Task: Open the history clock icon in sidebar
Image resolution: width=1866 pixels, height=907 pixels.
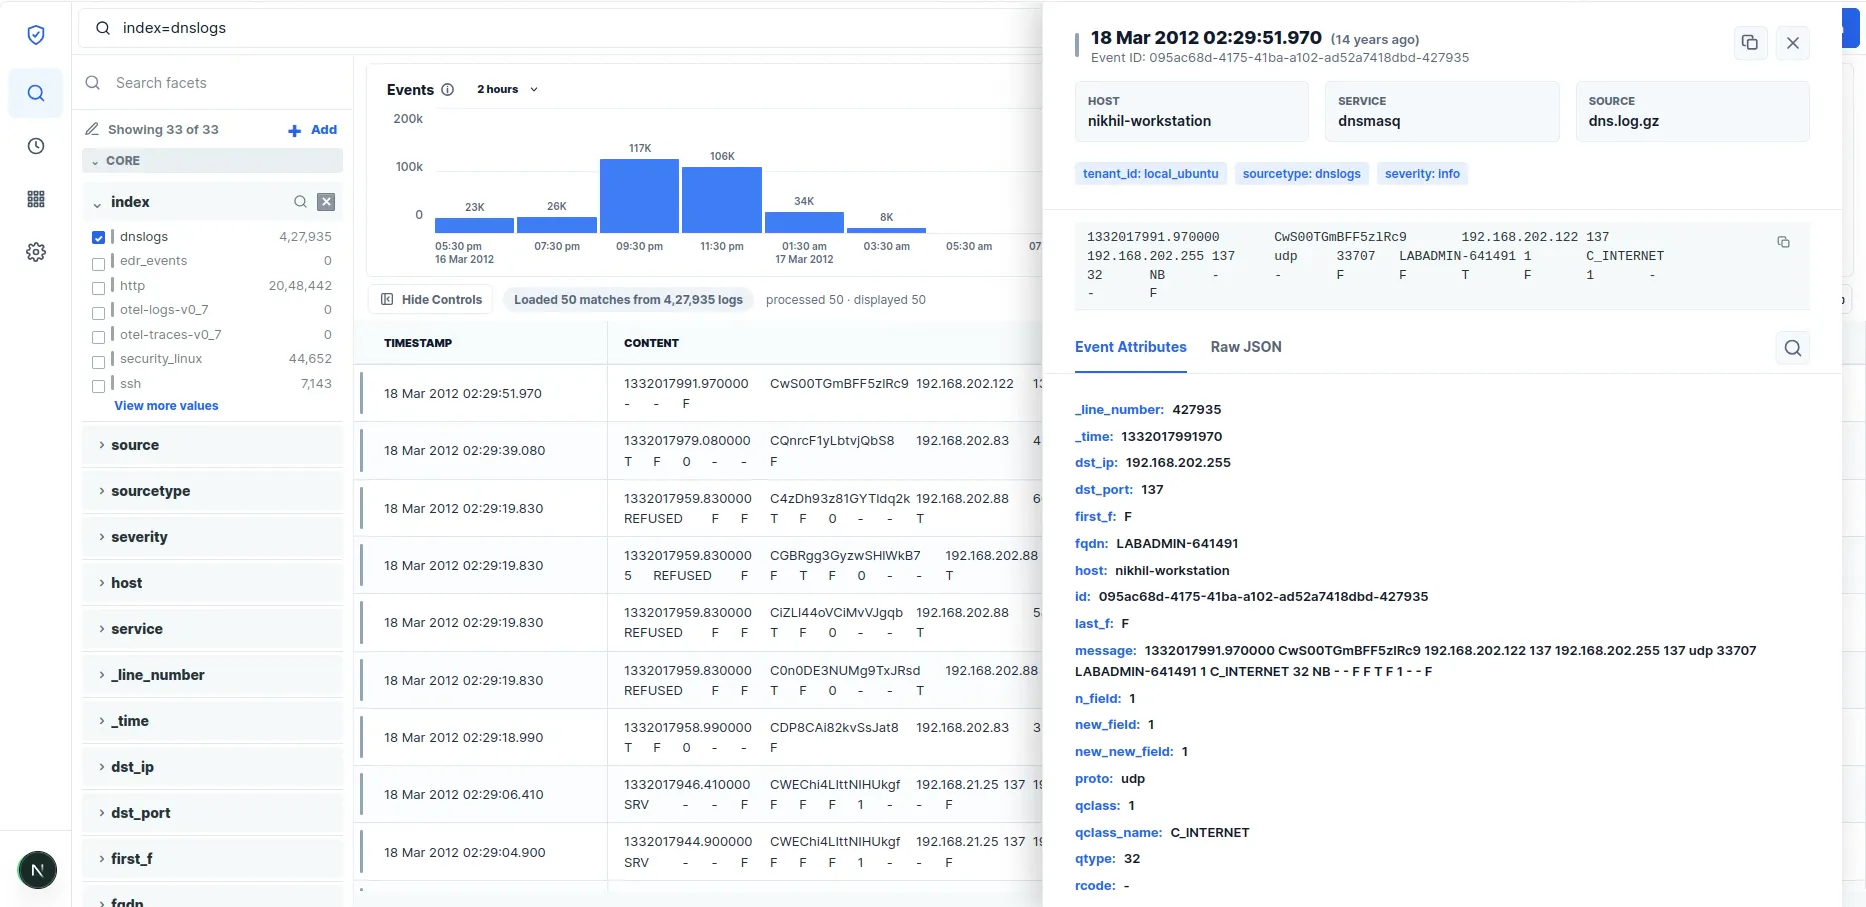Action: [x=36, y=146]
